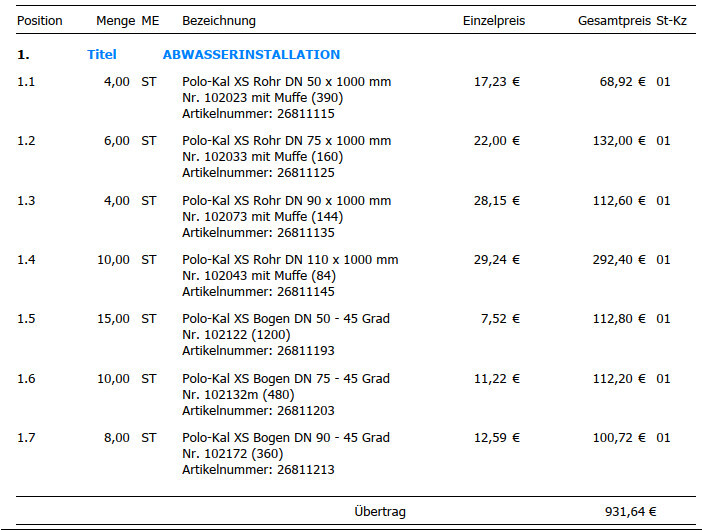The image size is (707, 530).
Task: Select the carry-over total 931,64 €
Action: coord(625,512)
